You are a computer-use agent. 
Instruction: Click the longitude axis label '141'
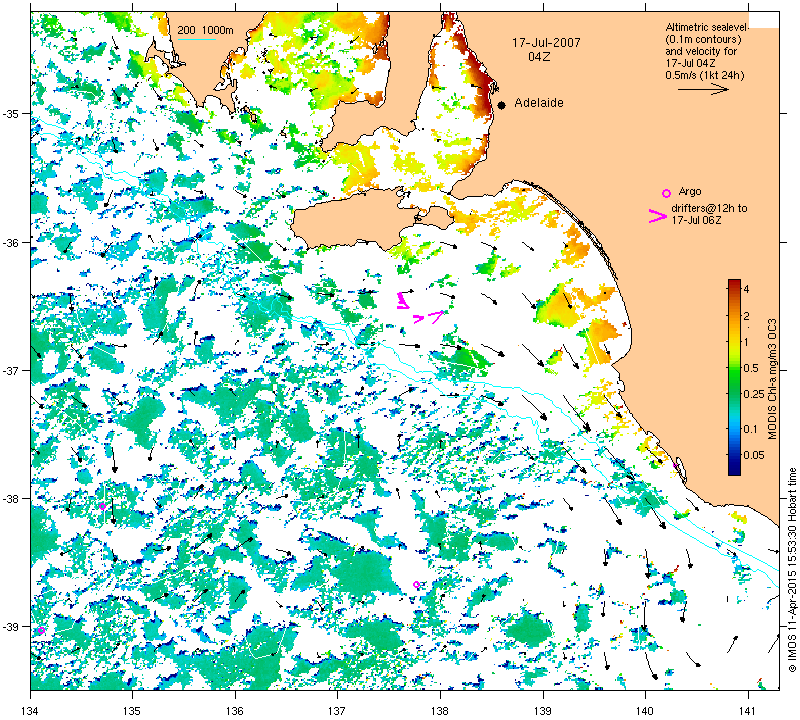(x=748, y=711)
